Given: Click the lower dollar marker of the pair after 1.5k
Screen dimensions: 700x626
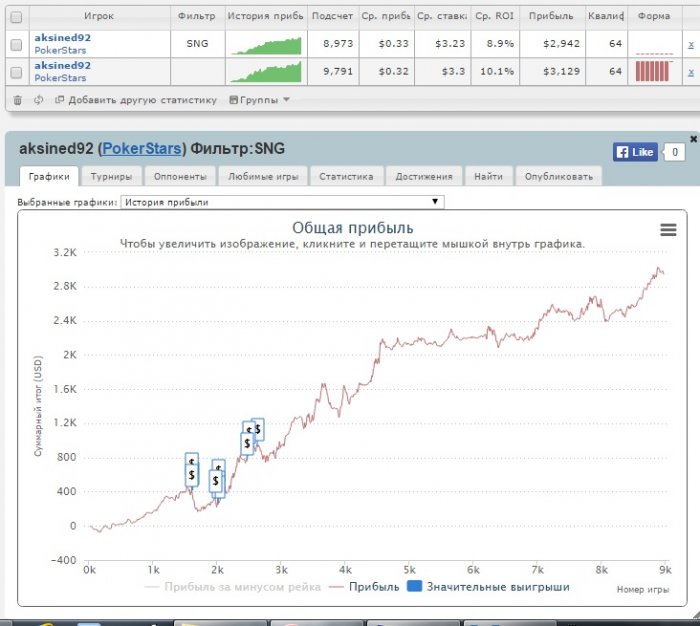Looking at the screenshot, I should click(192, 475).
